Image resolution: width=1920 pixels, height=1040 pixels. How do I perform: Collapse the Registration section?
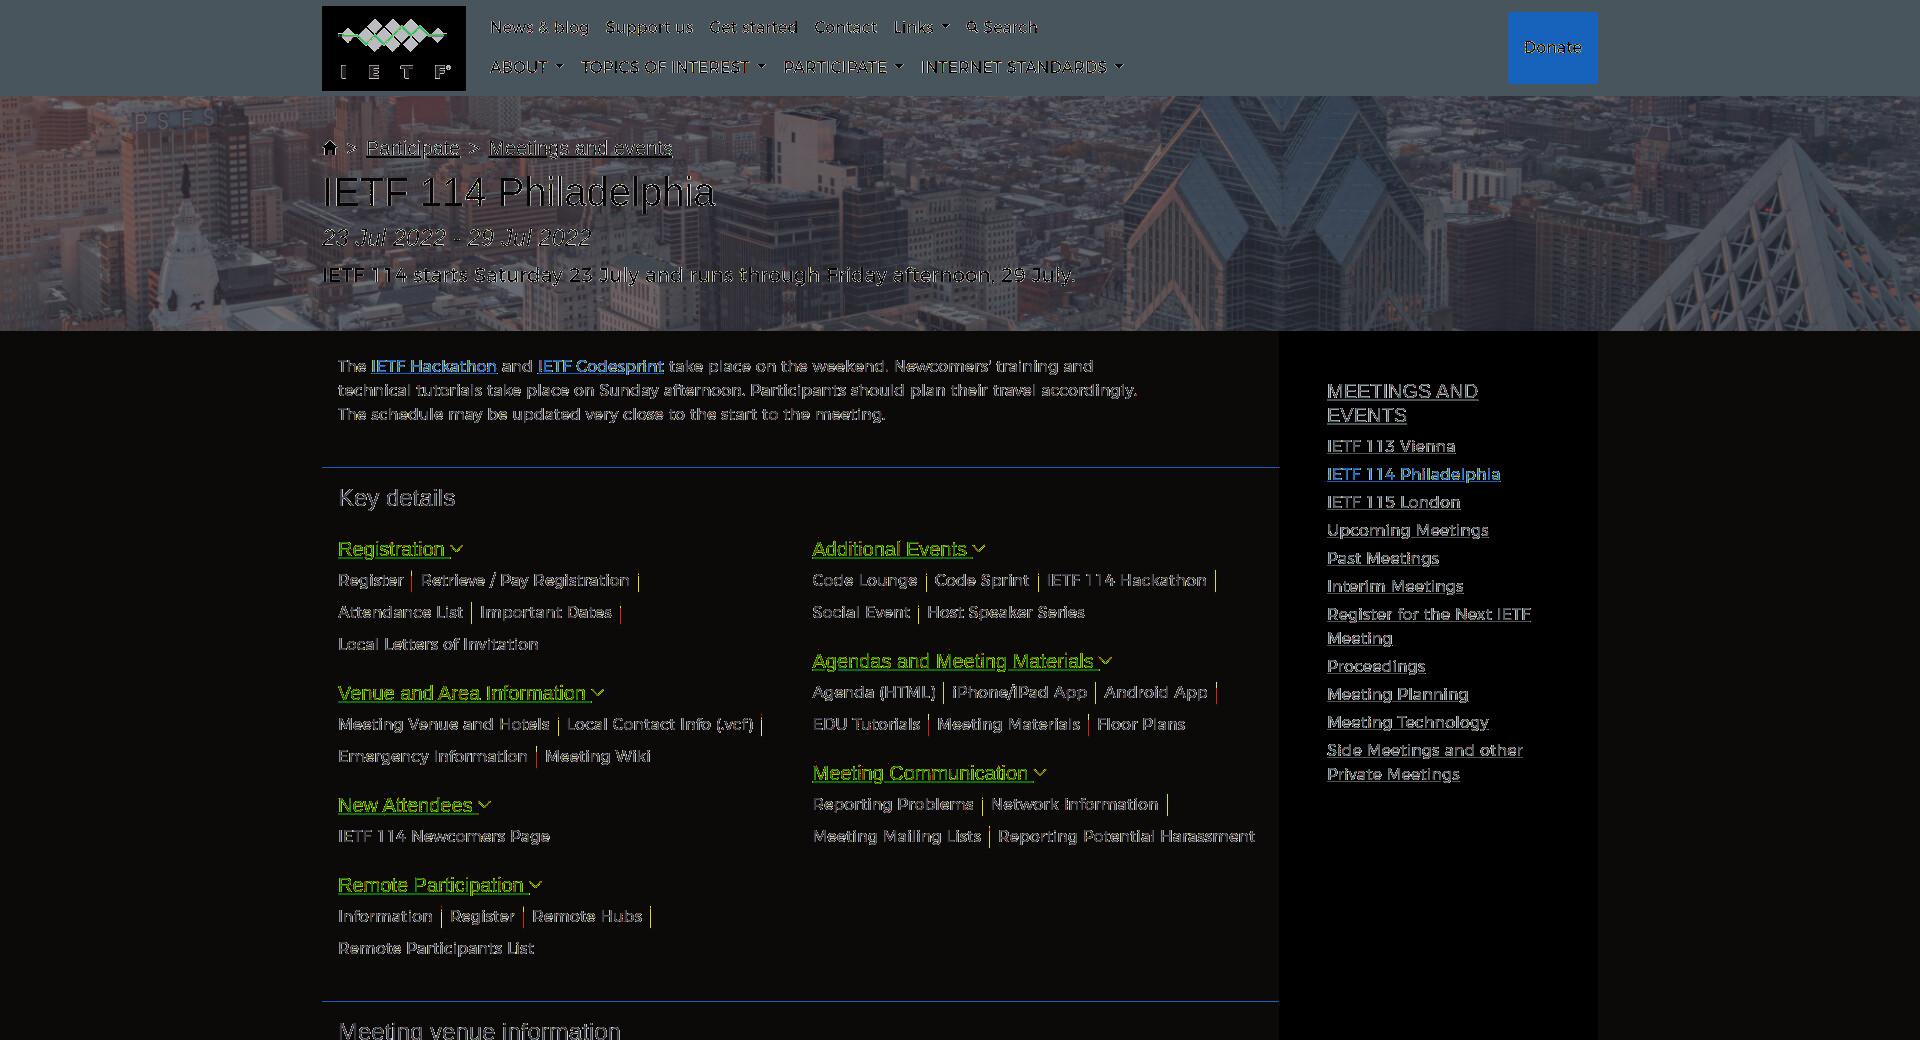pos(400,549)
